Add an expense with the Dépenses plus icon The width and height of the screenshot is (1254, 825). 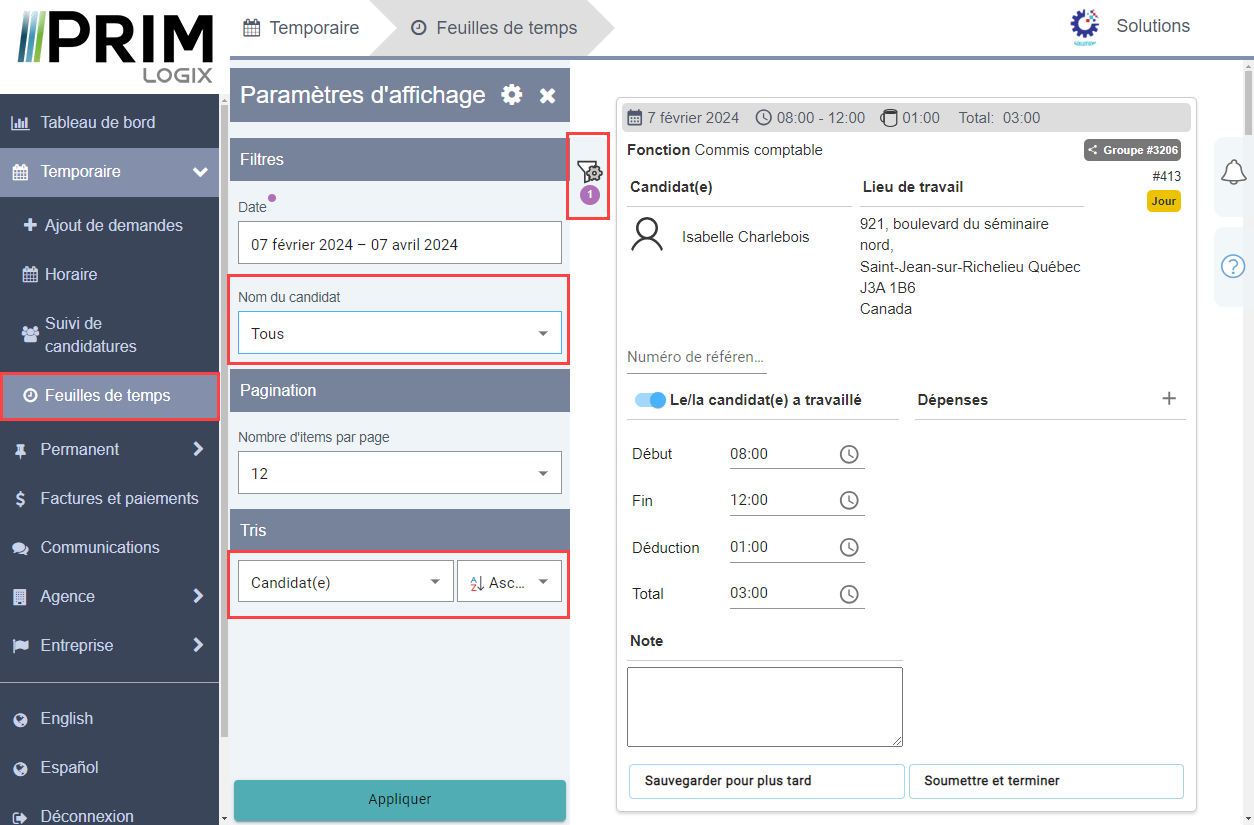(1169, 399)
